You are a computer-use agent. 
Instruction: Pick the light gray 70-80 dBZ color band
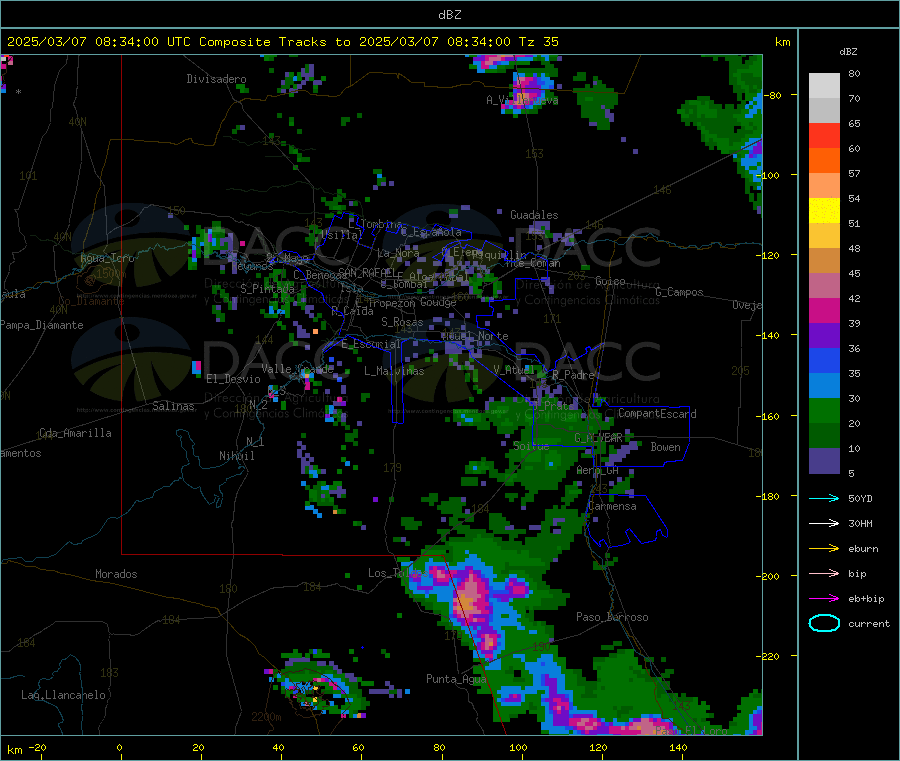coord(824,86)
